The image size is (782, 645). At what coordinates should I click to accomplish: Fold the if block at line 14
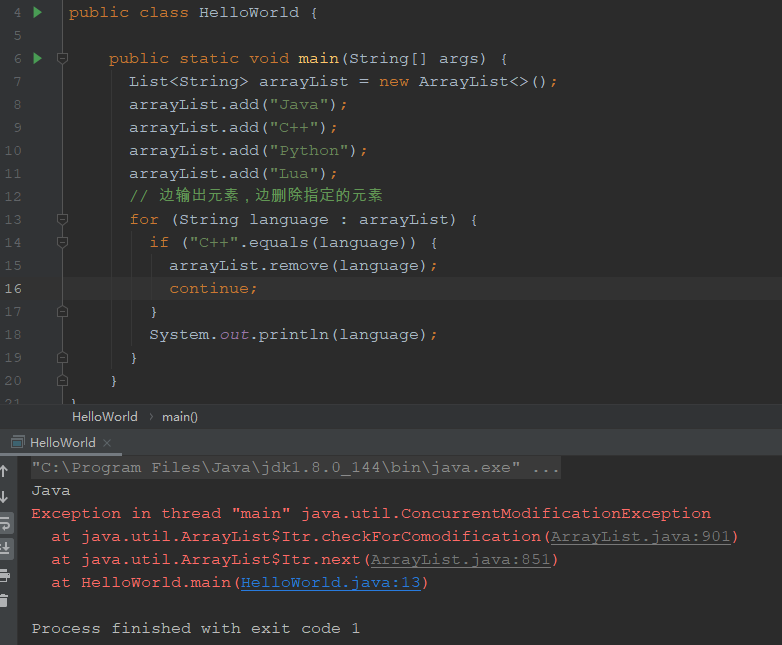click(x=62, y=242)
